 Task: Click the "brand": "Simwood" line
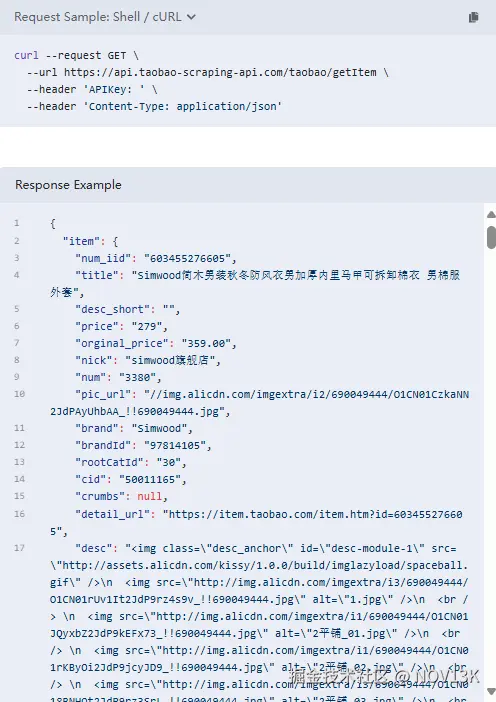[134, 428]
